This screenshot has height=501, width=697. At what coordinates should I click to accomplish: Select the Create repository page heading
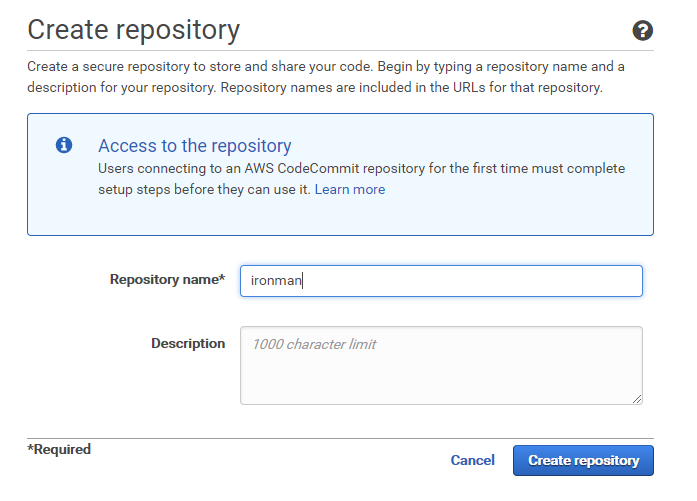(133, 30)
